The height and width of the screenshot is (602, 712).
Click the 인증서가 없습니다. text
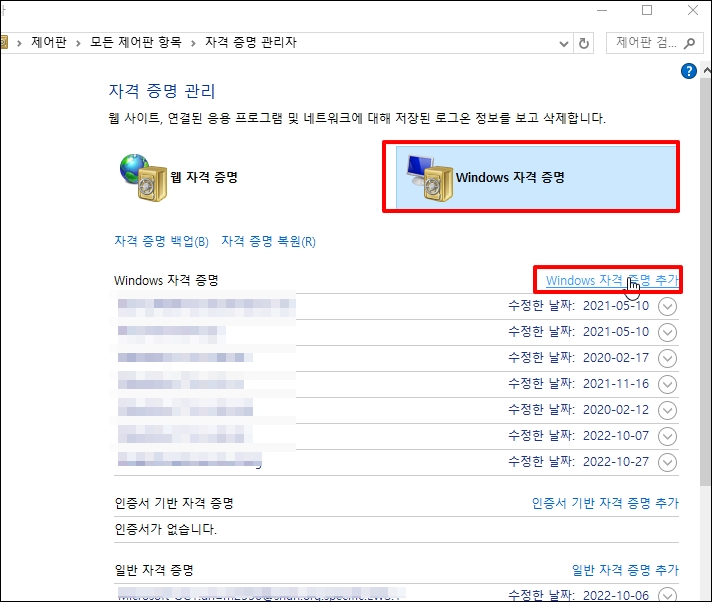(166, 529)
